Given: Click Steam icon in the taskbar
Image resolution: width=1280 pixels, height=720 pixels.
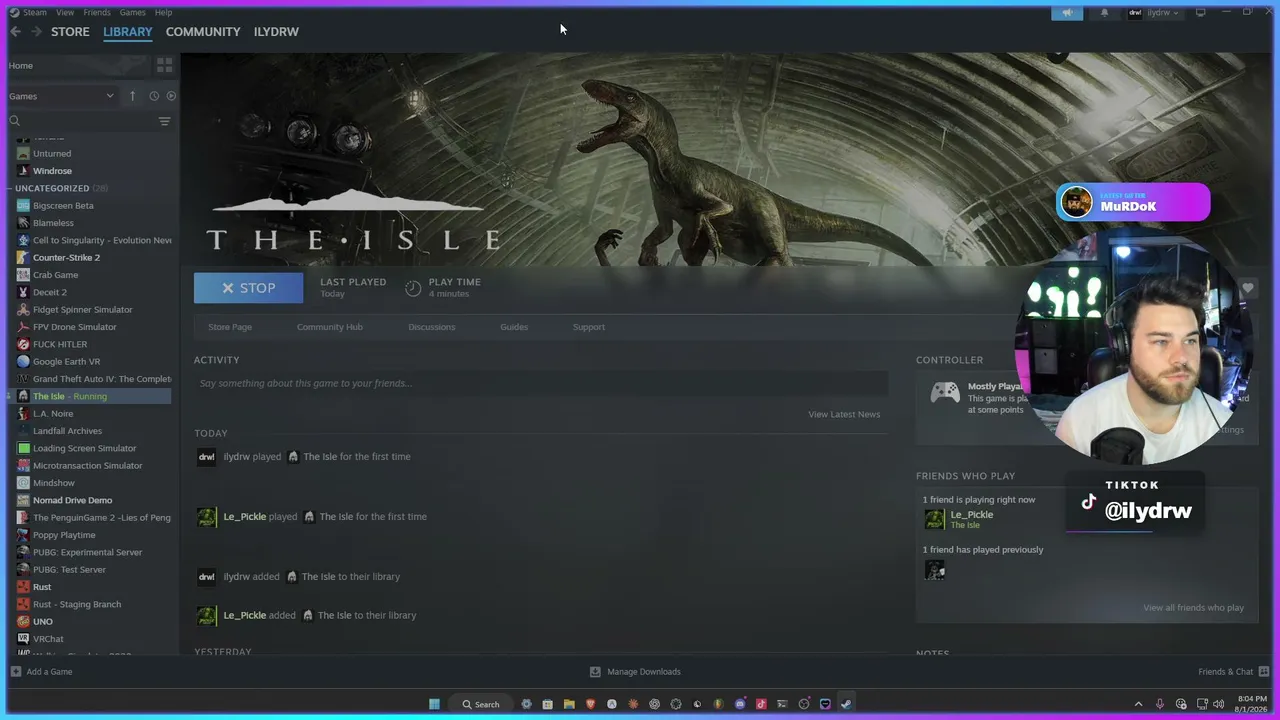Looking at the screenshot, I should 846,704.
